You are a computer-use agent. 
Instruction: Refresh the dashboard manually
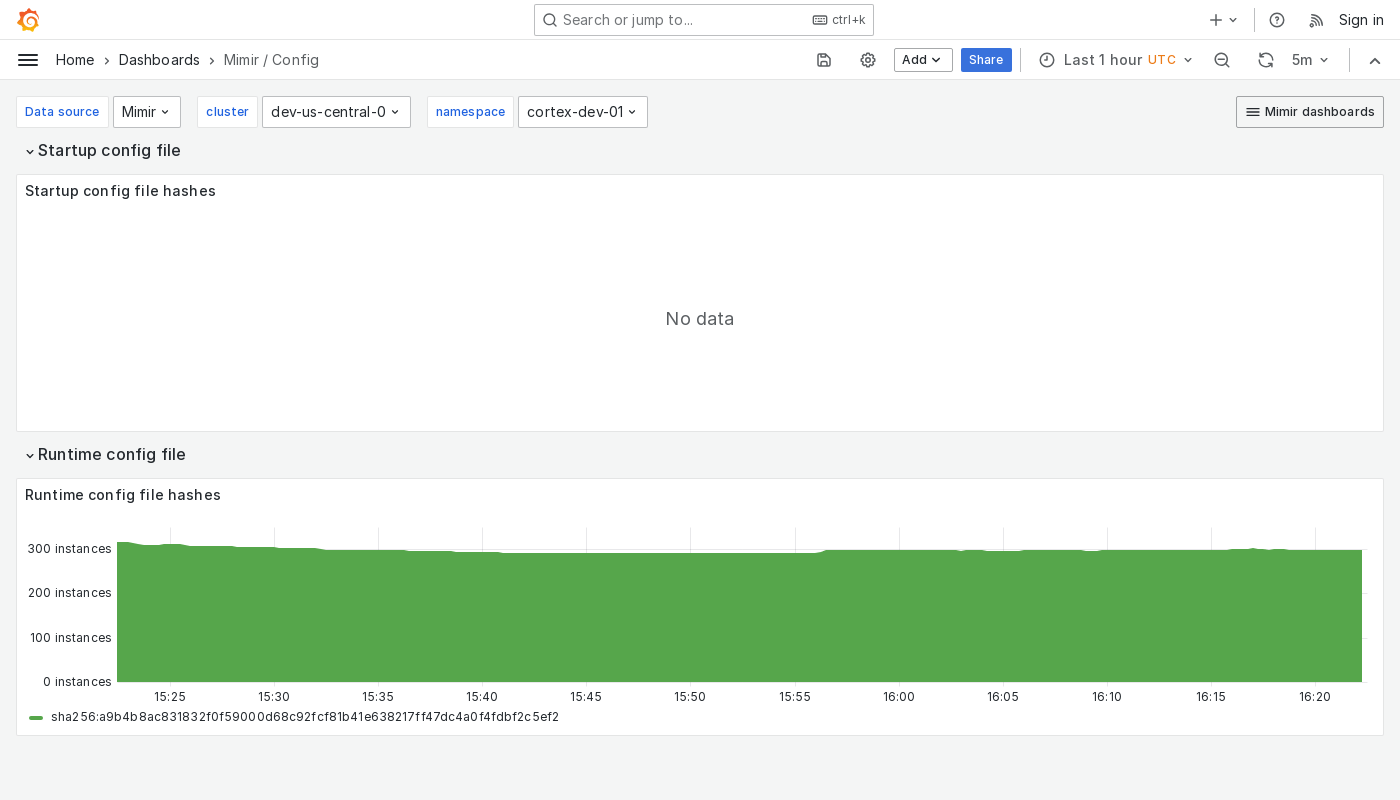coord(1266,60)
